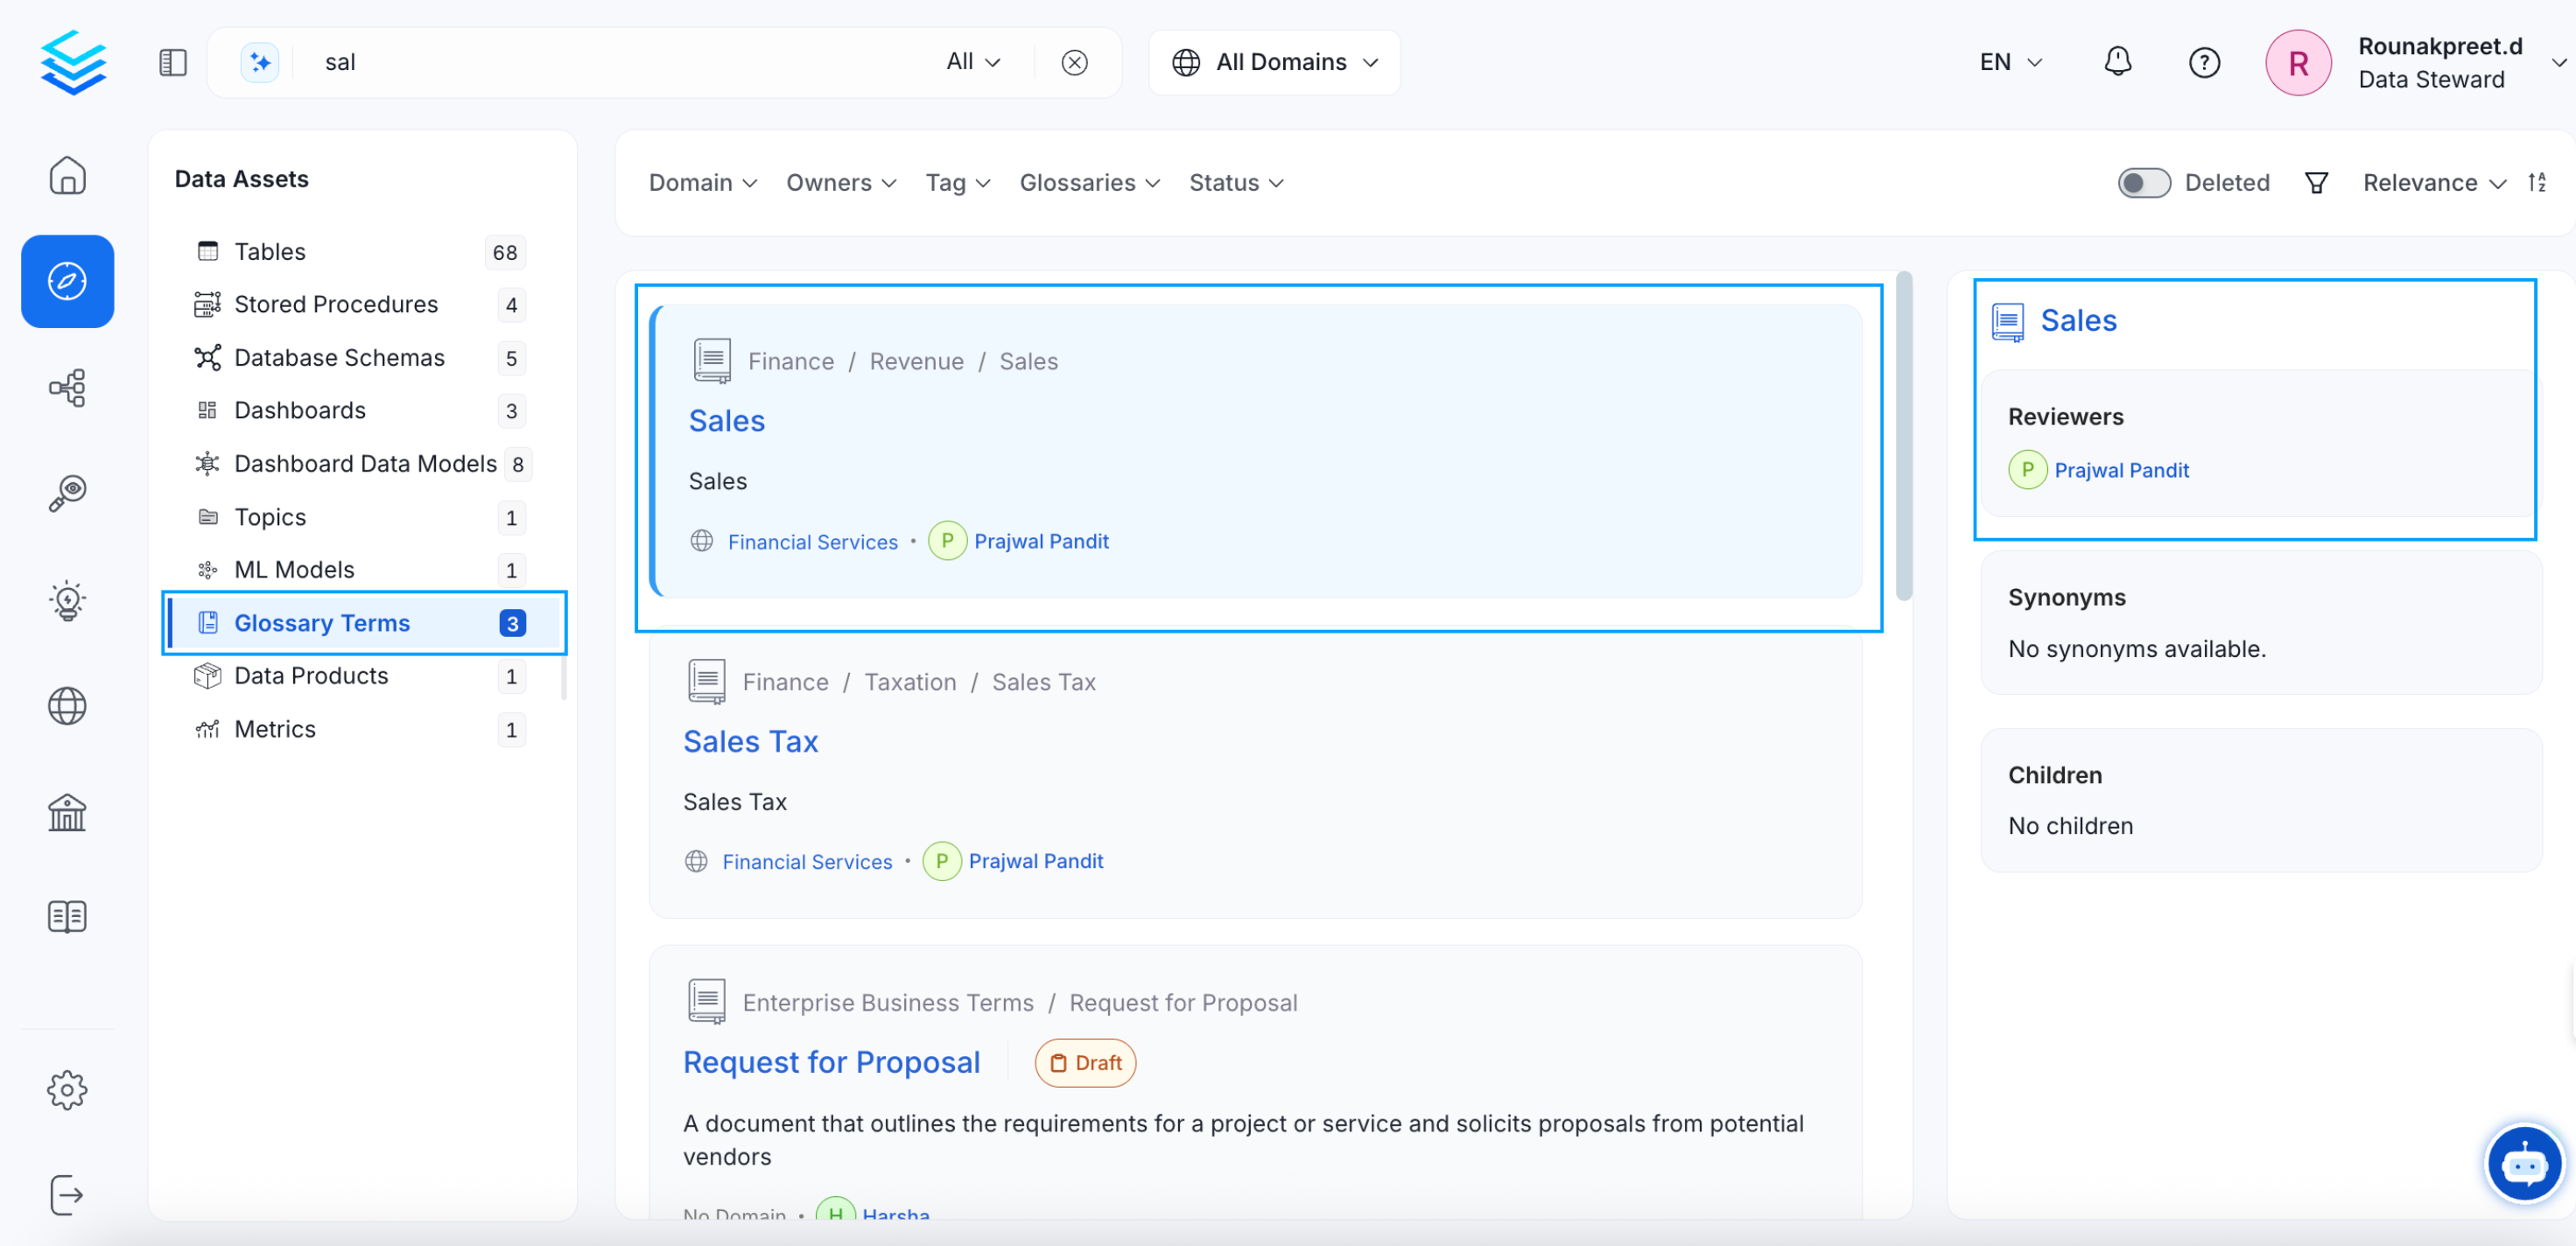Select Data Products asset category

pos(310,676)
